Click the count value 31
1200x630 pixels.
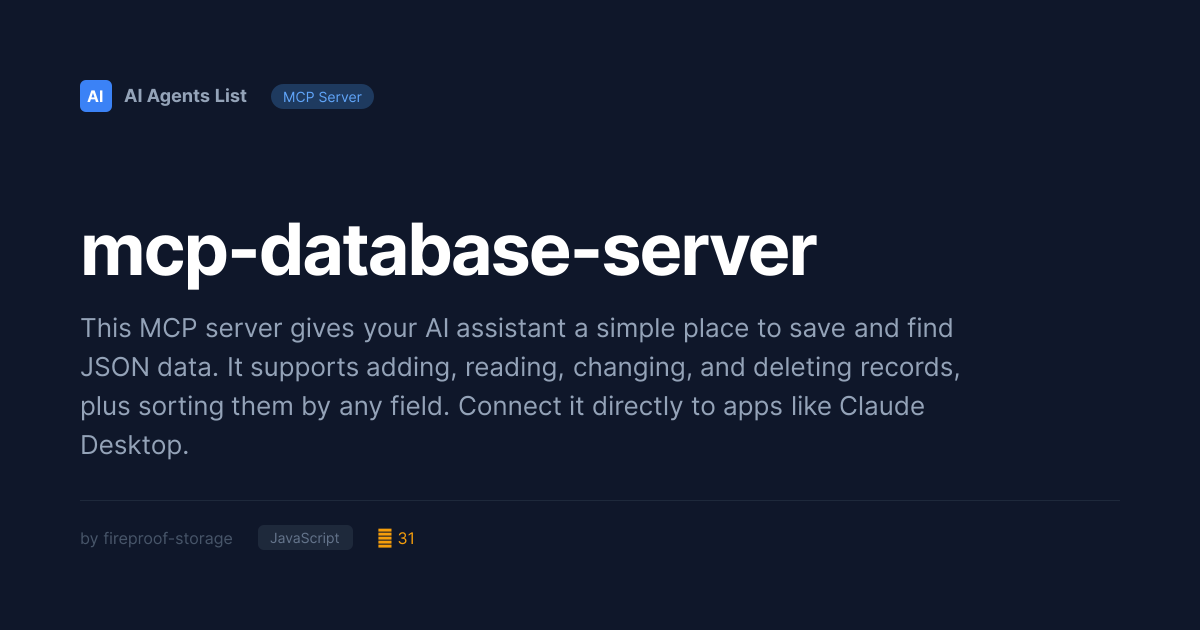click(406, 538)
